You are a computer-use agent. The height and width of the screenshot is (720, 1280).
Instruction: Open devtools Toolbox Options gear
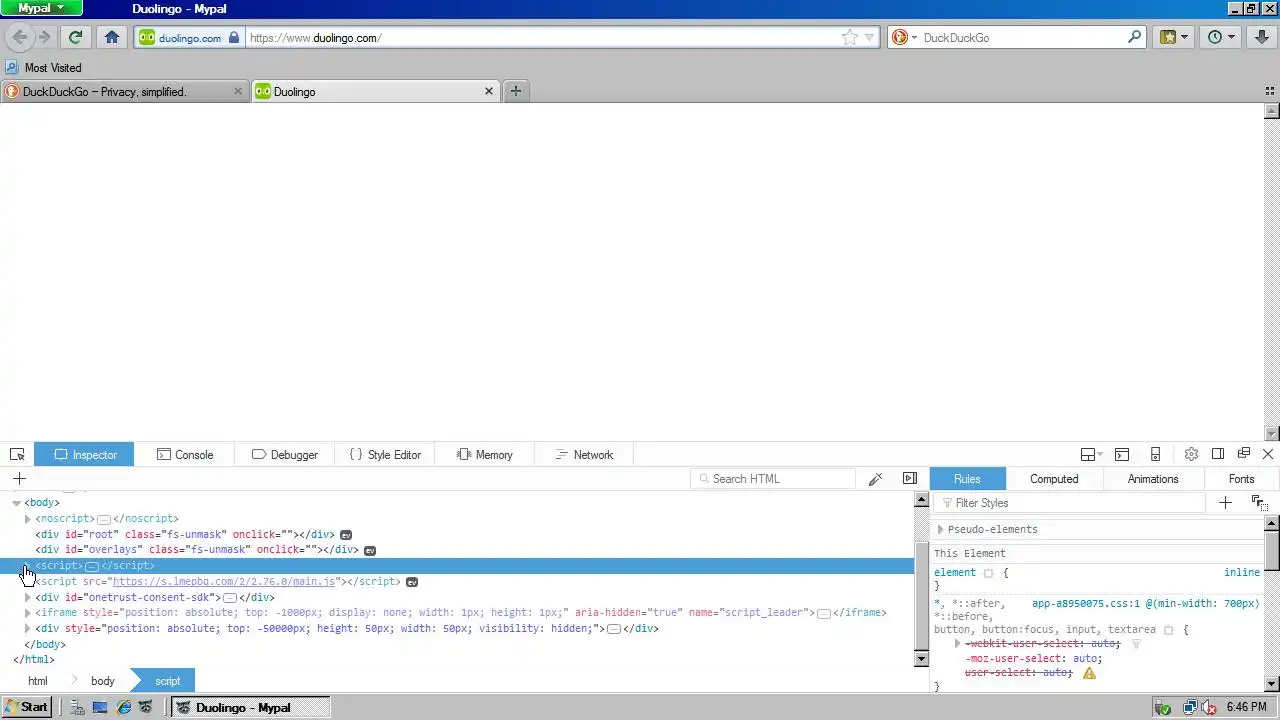pos(1191,454)
